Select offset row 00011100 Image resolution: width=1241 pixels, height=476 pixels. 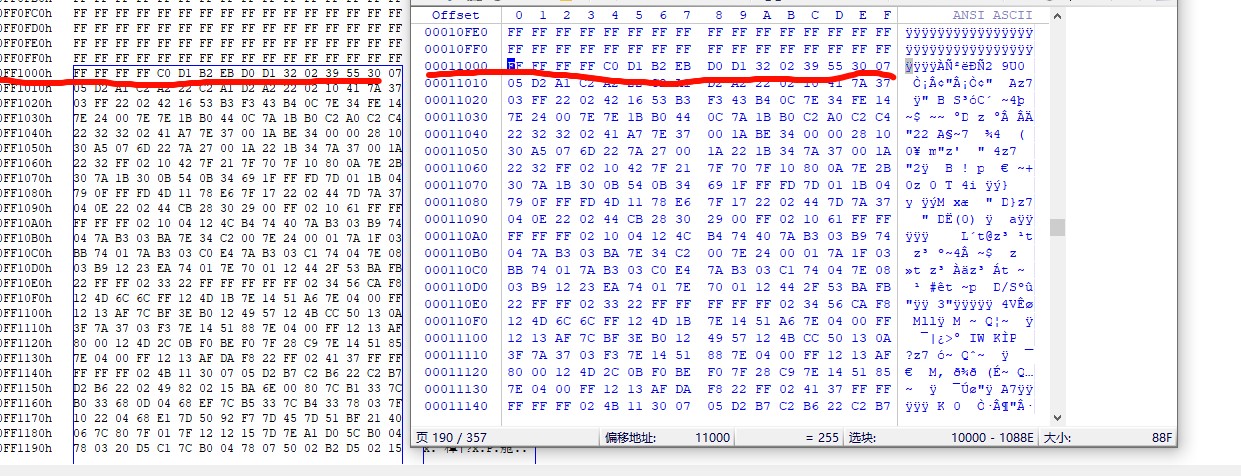pos(456,338)
